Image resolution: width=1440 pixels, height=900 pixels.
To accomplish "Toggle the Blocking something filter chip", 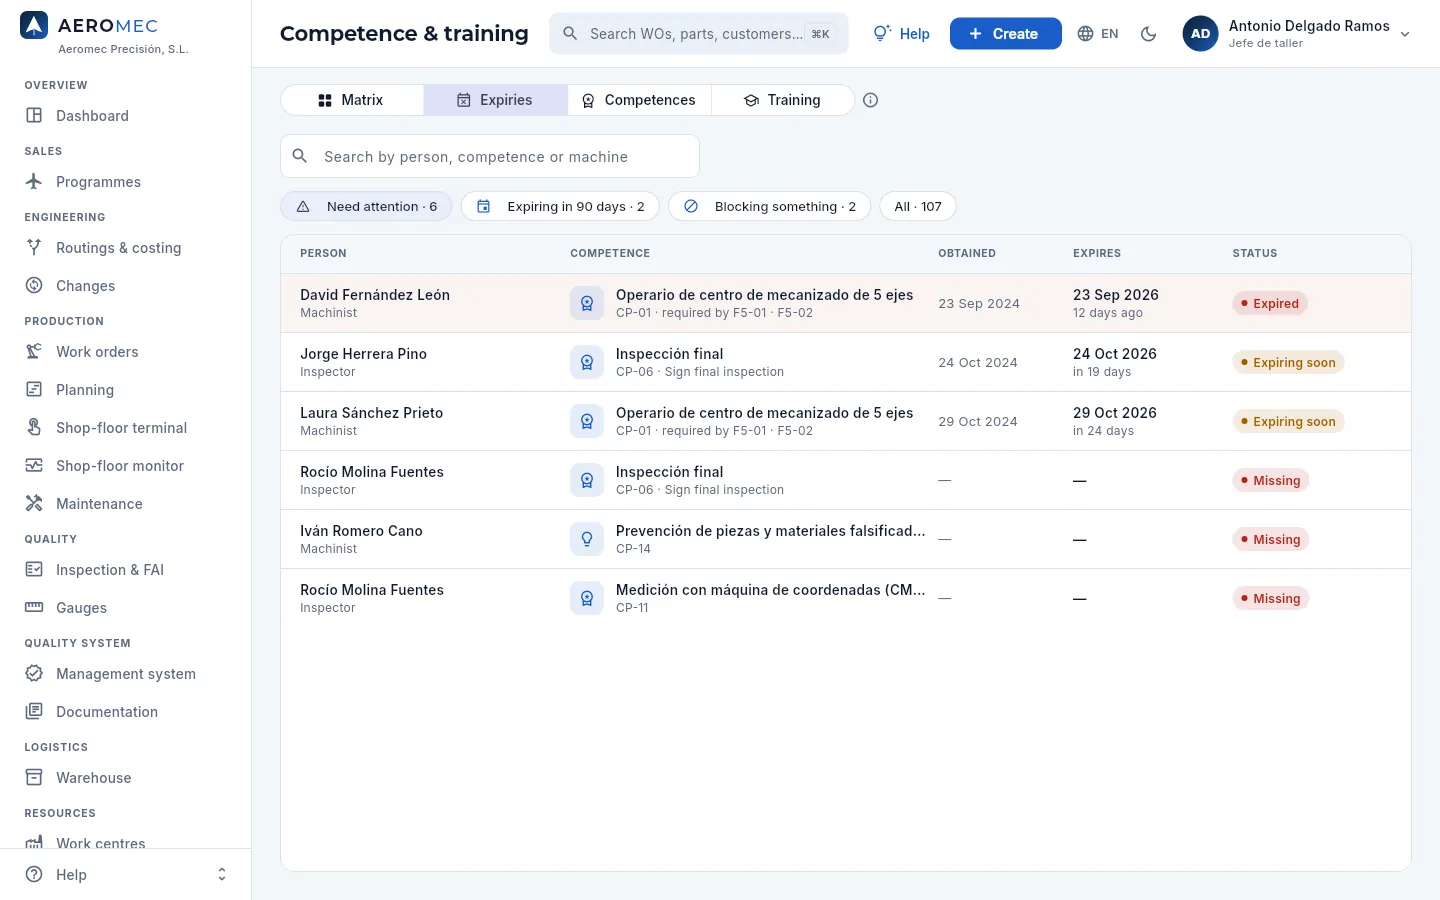I will click(x=770, y=206).
